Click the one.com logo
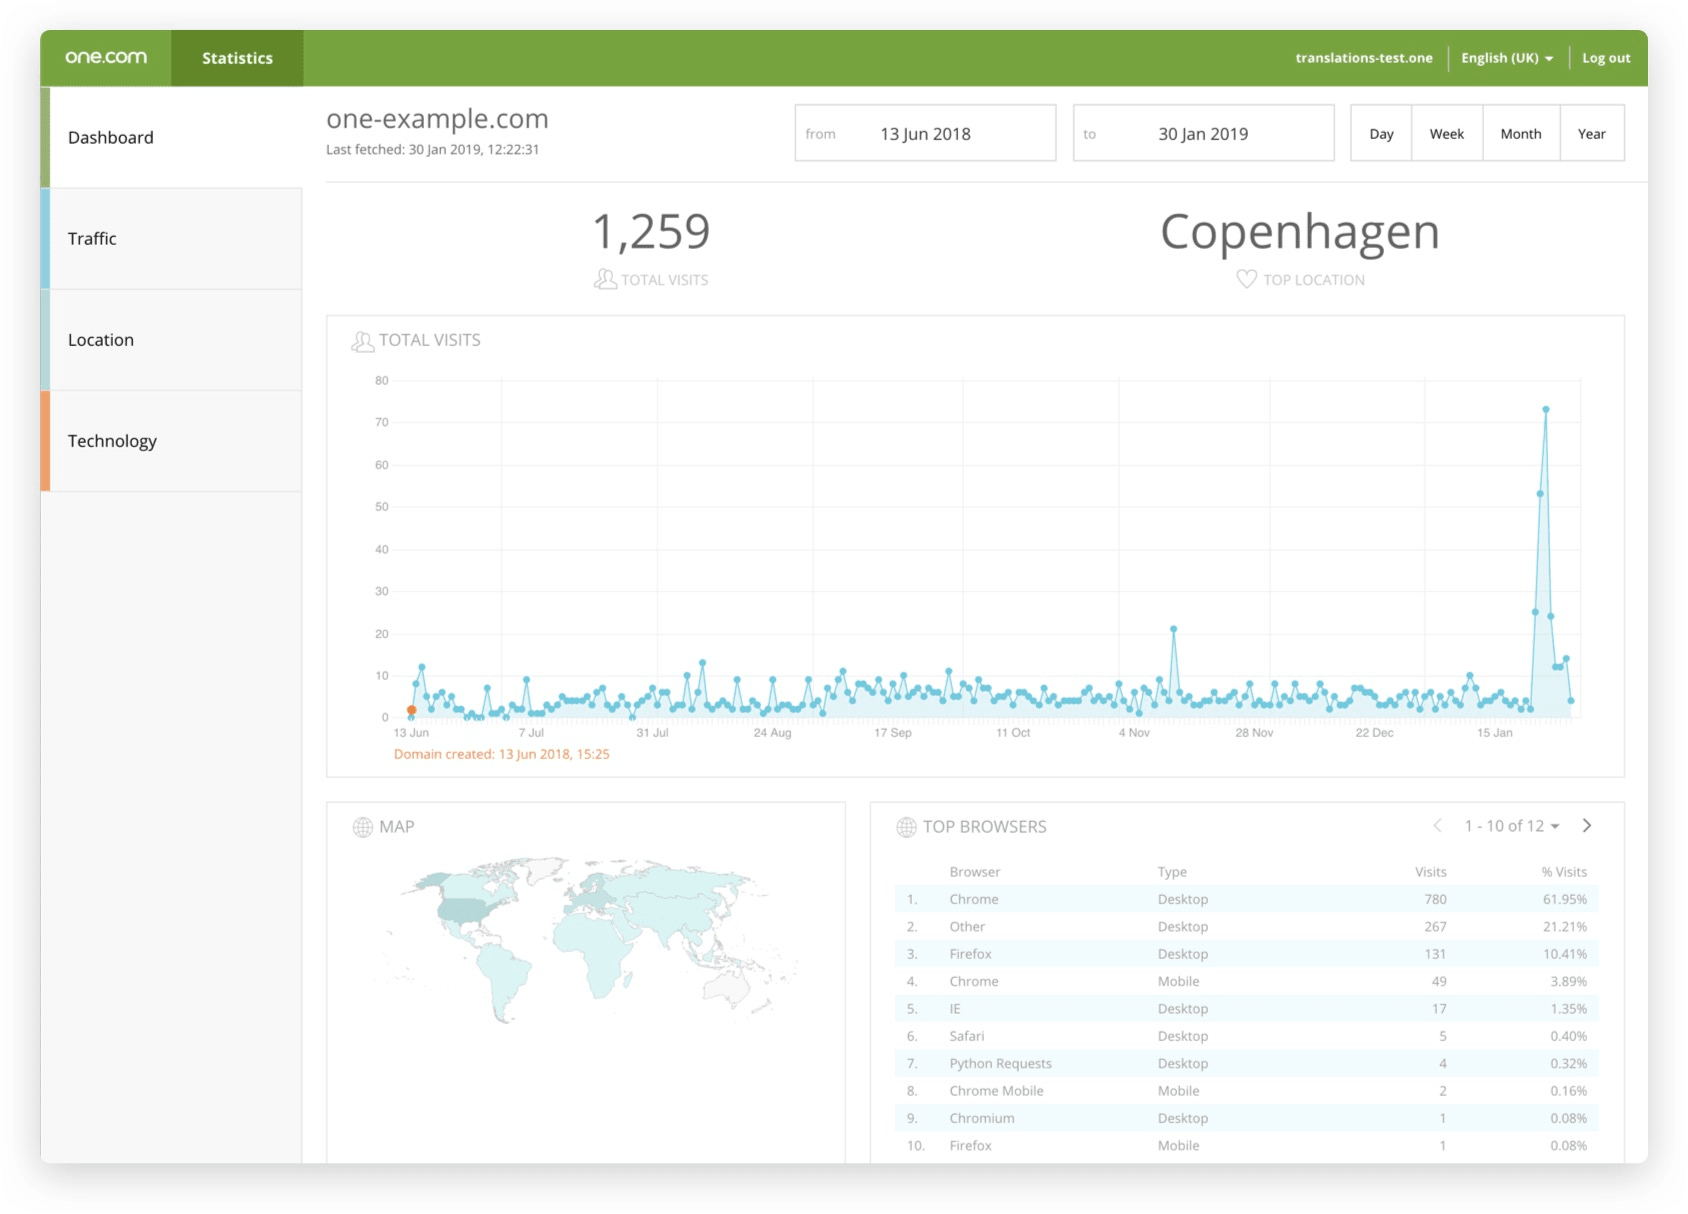 tap(106, 58)
